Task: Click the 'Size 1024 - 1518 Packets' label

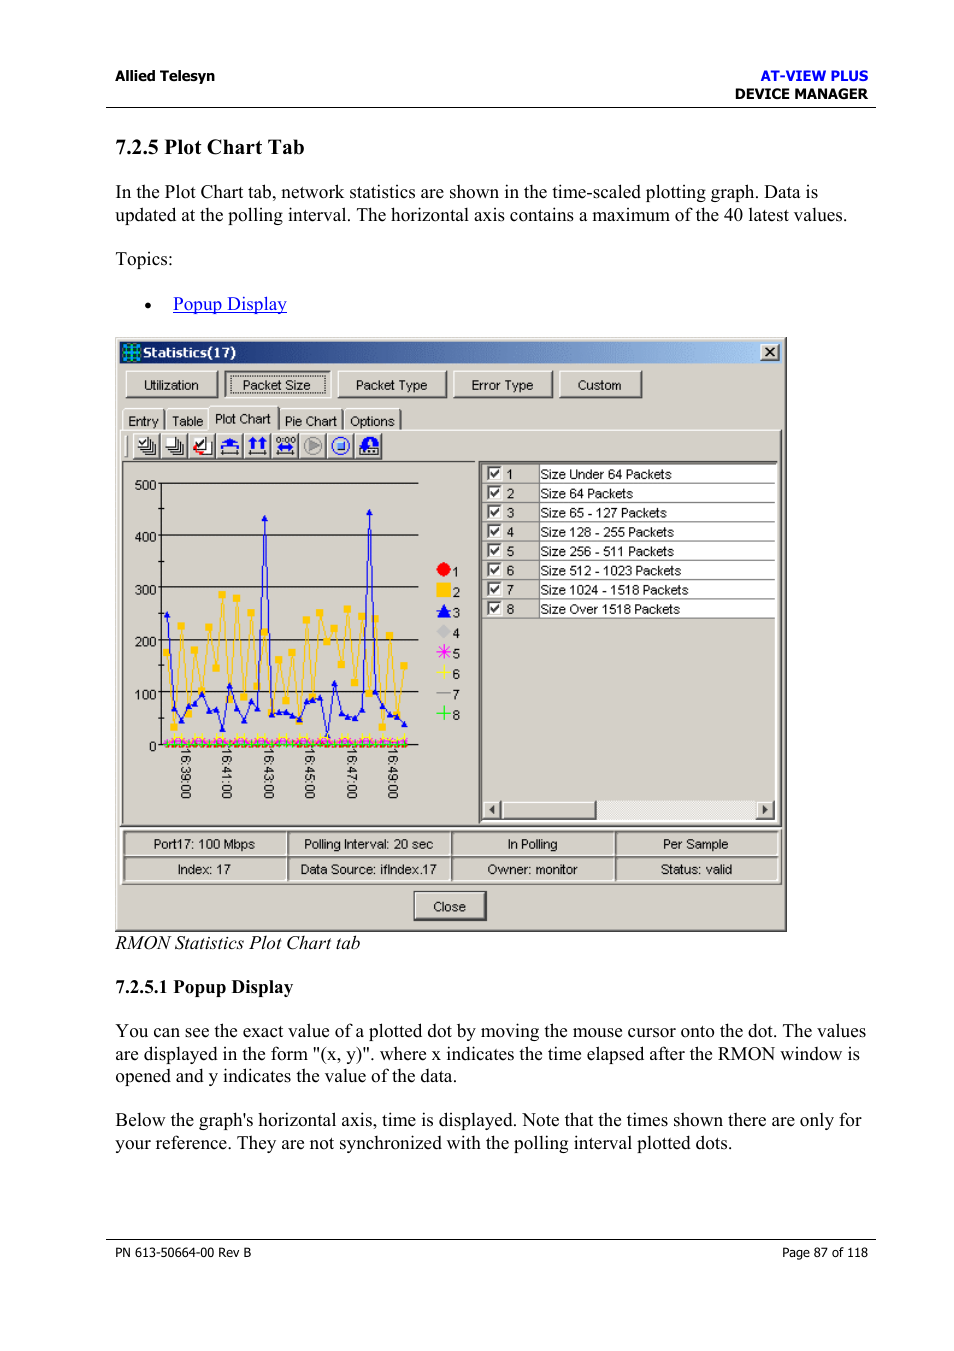Action: (614, 590)
